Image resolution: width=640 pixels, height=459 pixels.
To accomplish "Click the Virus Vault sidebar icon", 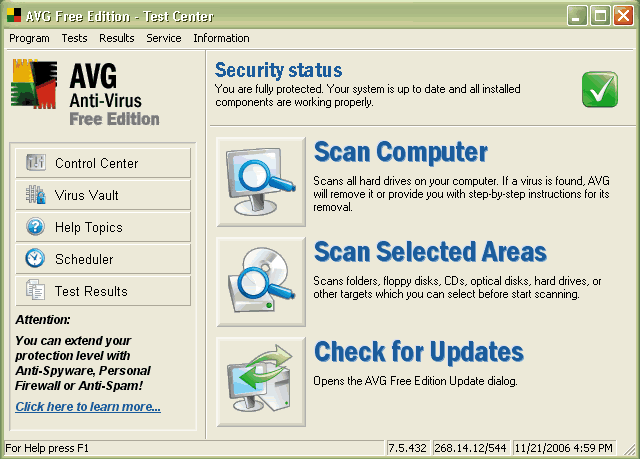I will click(x=36, y=195).
